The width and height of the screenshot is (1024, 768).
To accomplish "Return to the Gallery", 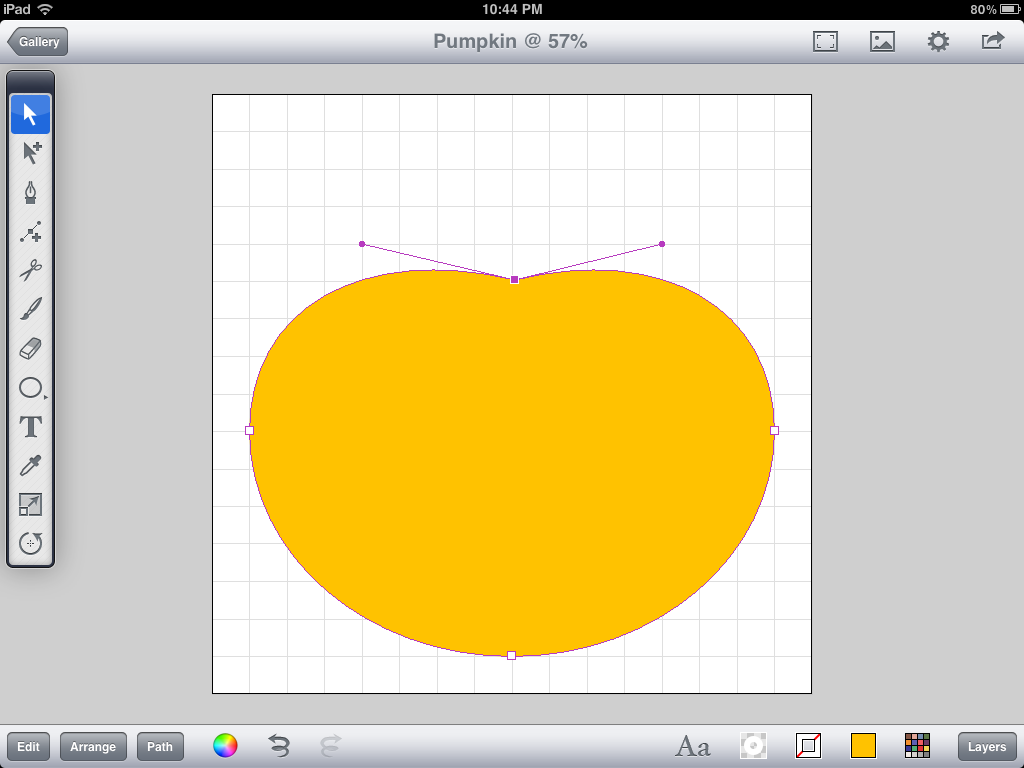I will (x=37, y=41).
